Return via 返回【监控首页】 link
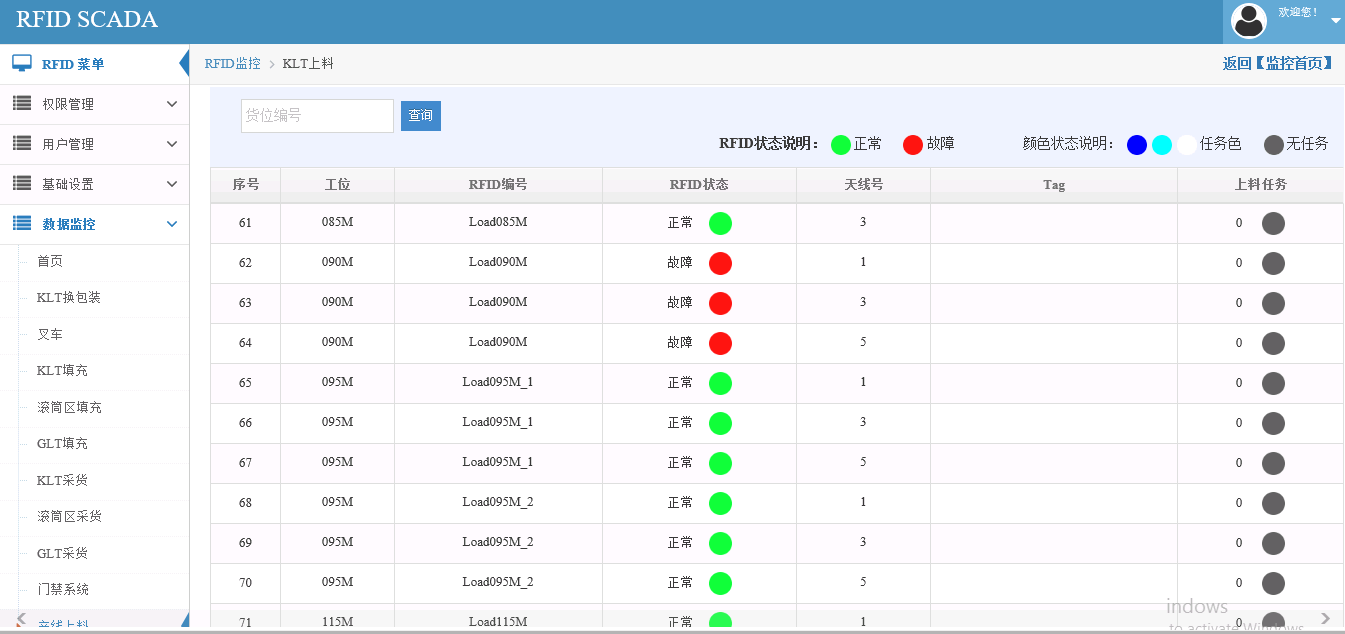 (x=1277, y=63)
